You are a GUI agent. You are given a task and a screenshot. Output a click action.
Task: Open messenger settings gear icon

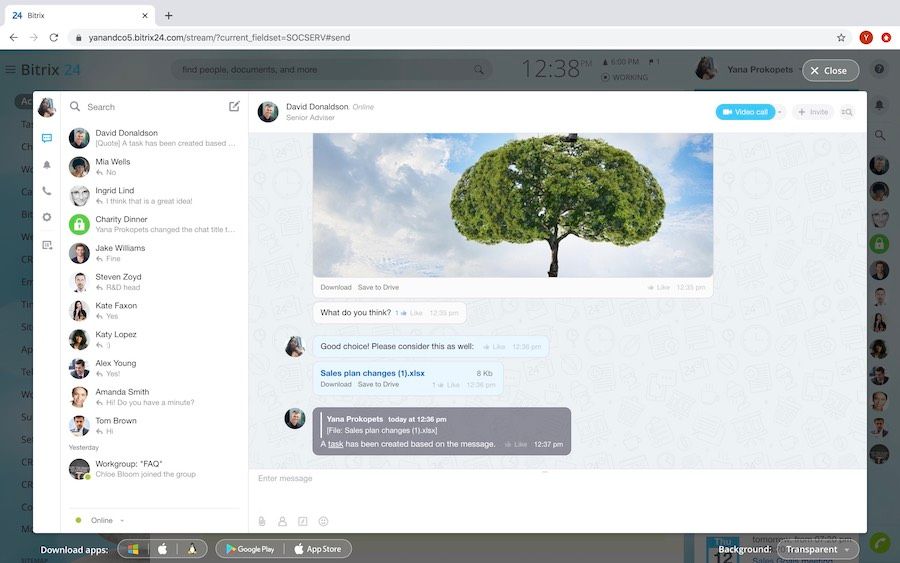tap(47, 217)
